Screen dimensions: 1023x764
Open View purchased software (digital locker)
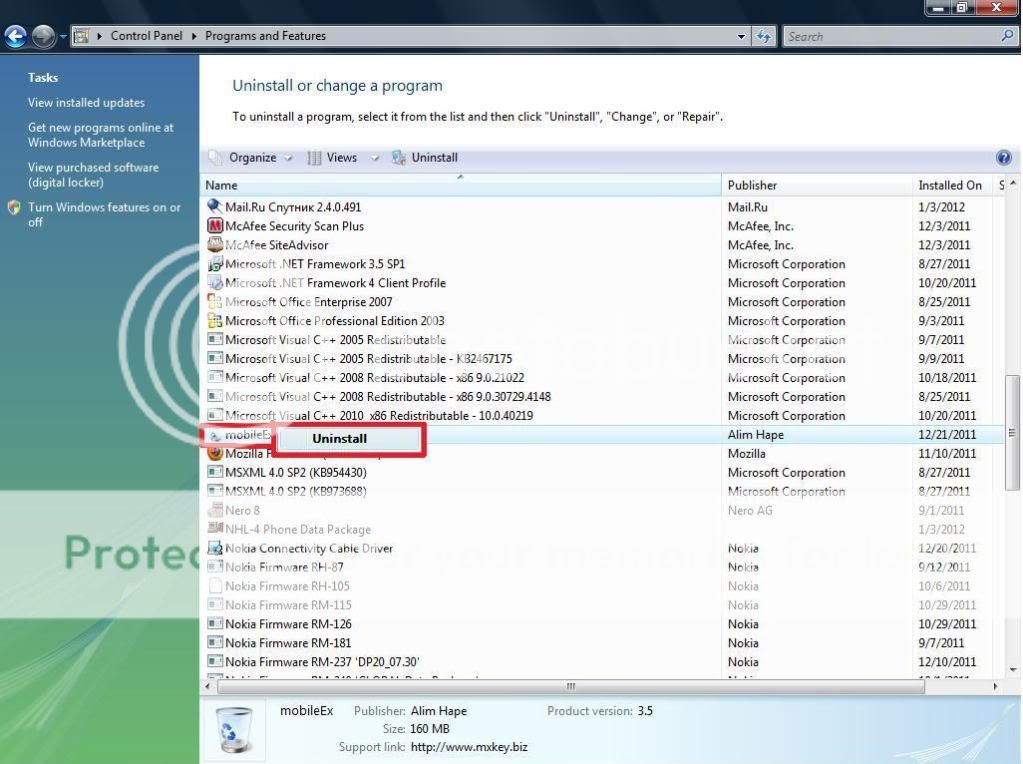point(93,175)
